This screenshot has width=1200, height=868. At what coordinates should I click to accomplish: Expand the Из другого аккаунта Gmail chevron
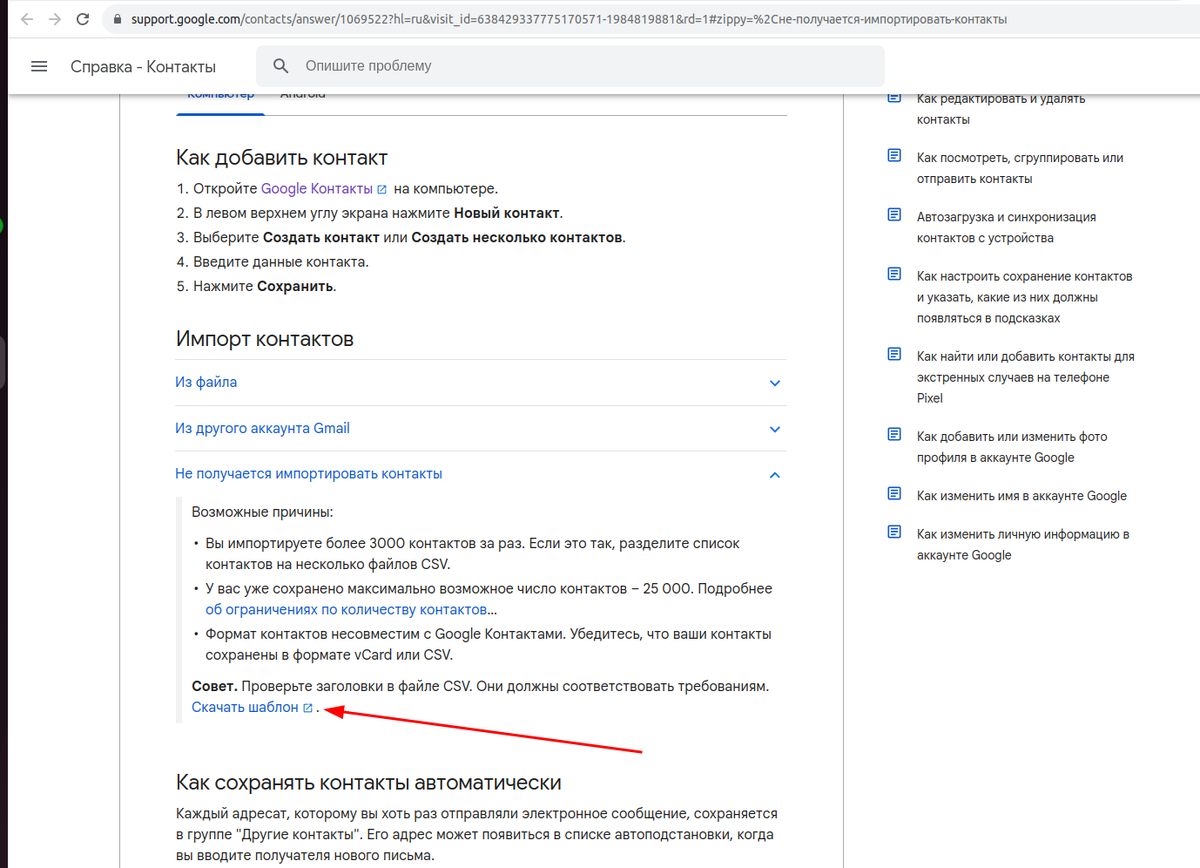[775, 429]
